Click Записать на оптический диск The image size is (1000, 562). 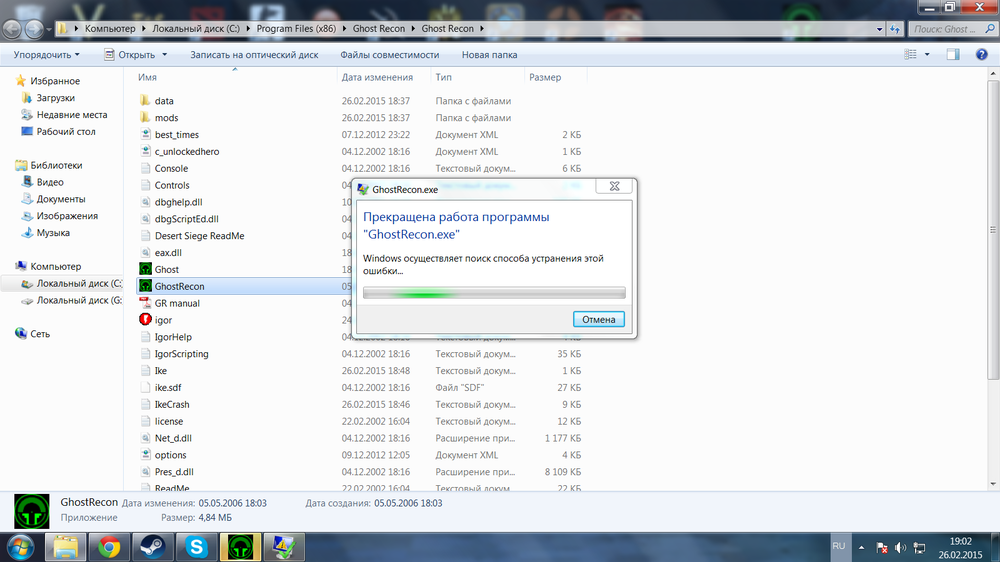[254, 55]
